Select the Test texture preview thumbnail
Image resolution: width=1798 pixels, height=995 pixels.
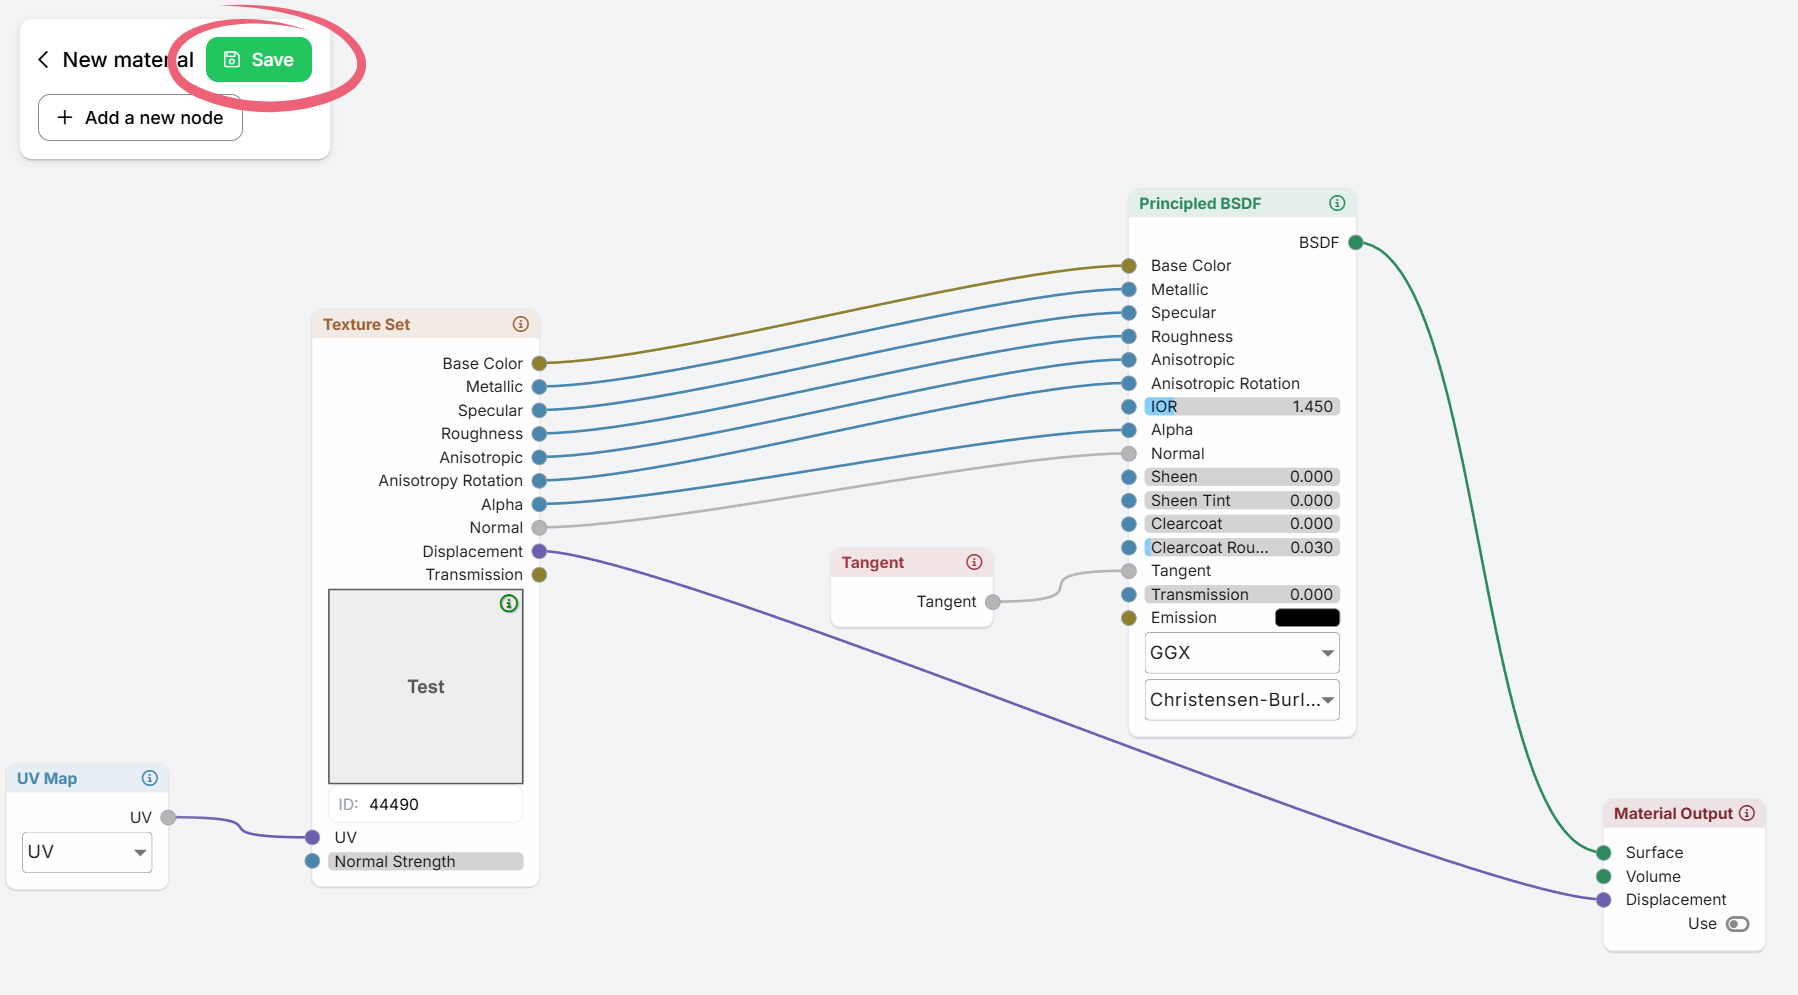pyautogui.click(x=425, y=687)
